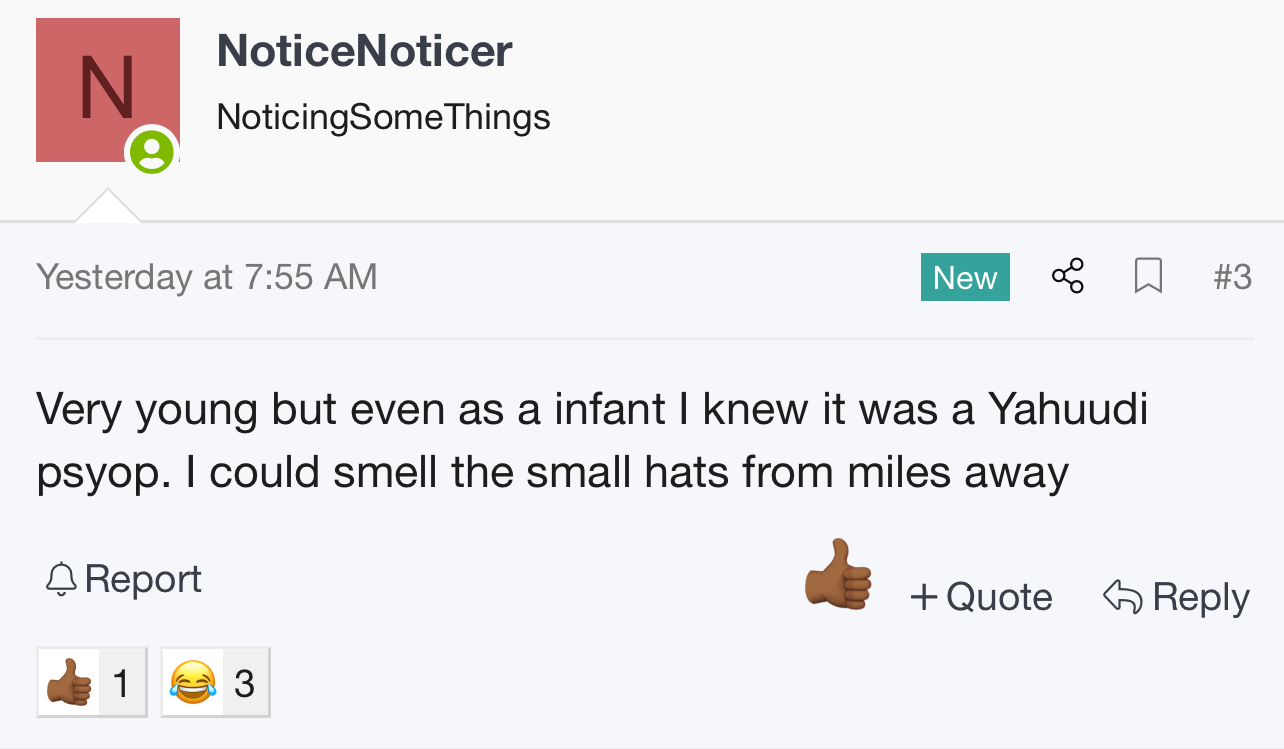
Task: Click the bell icon beside Report
Action: 61,579
